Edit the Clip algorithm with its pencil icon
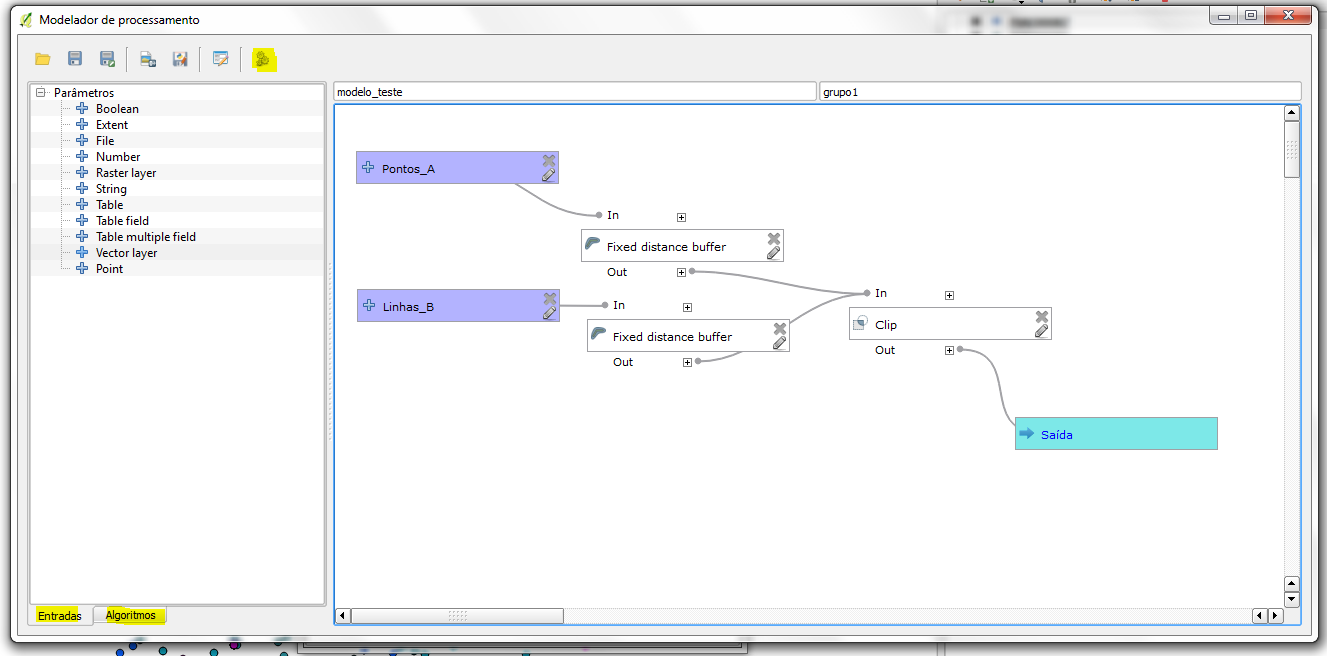1327x656 pixels. click(1041, 331)
